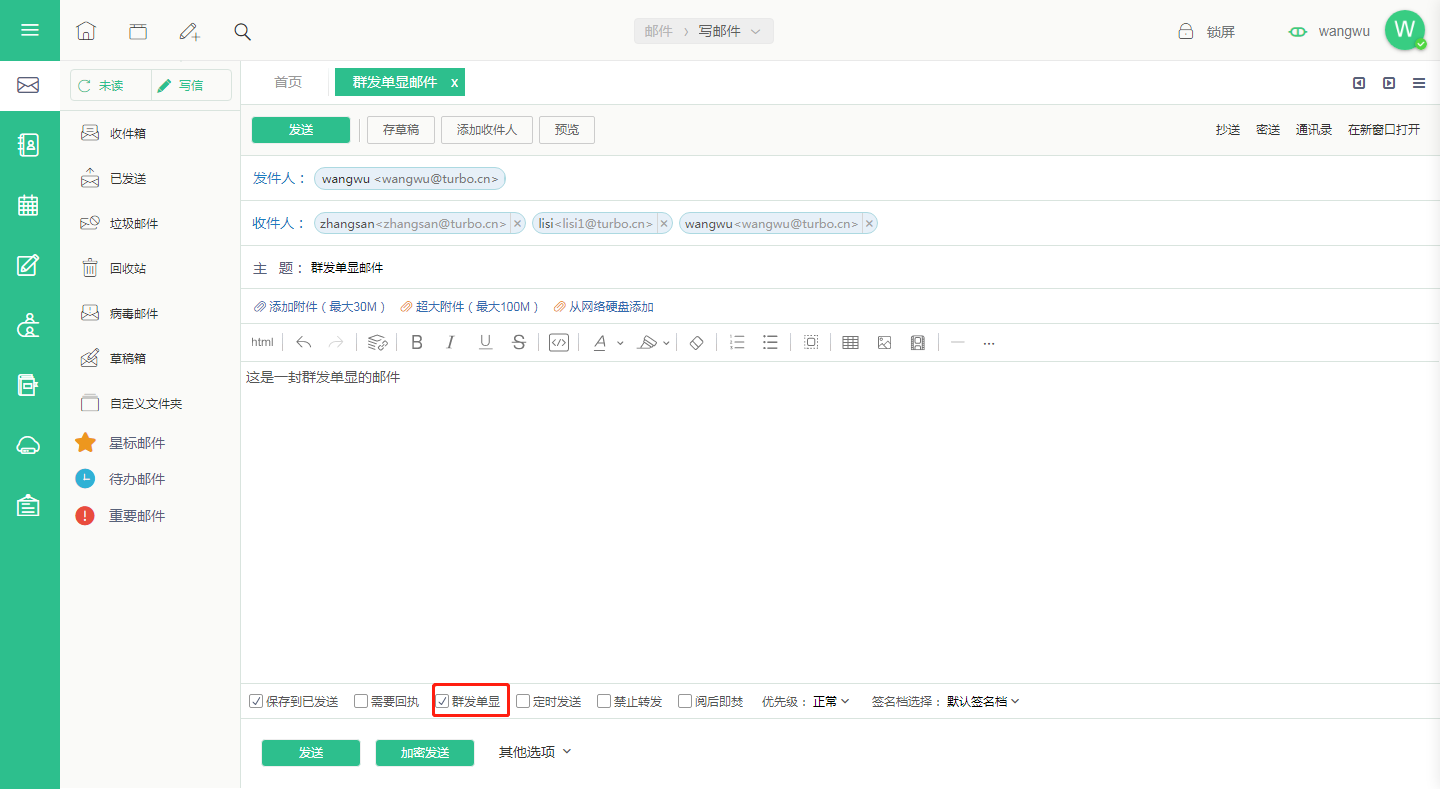Image resolution: width=1440 pixels, height=789 pixels.
Task: Click the eraser clear-format icon
Action: (x=697, y=342)
